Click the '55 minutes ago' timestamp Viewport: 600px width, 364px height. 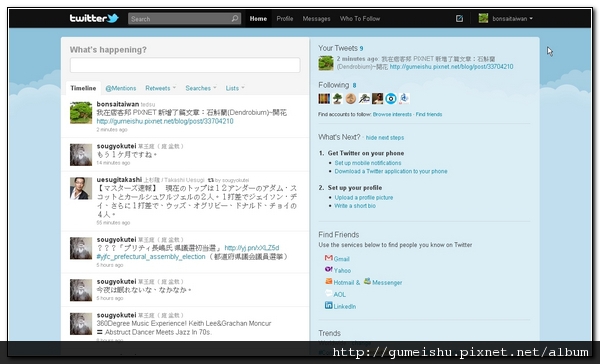tap(113, 222)
